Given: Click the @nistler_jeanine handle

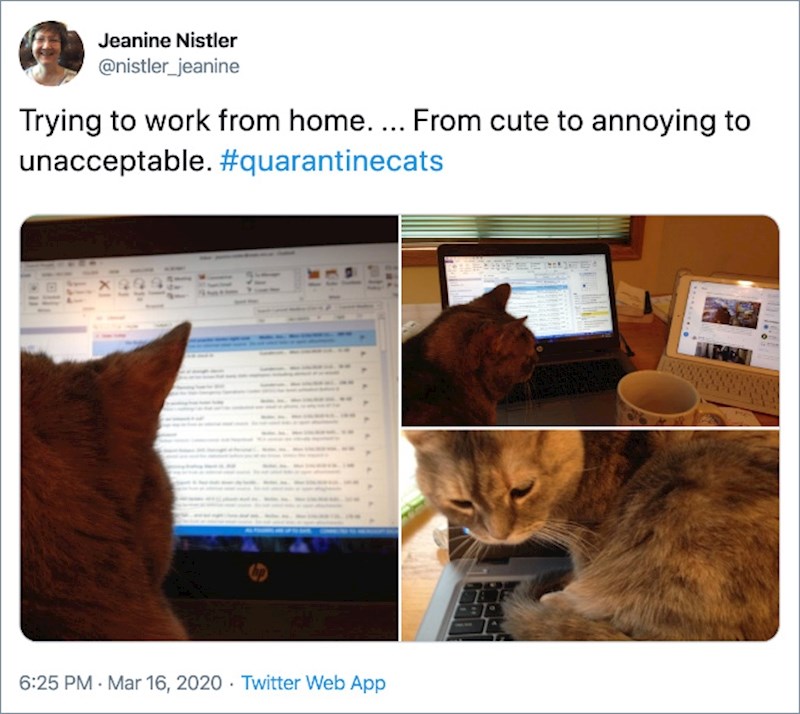Looking at the screenshot, I should tap(168, 66).
